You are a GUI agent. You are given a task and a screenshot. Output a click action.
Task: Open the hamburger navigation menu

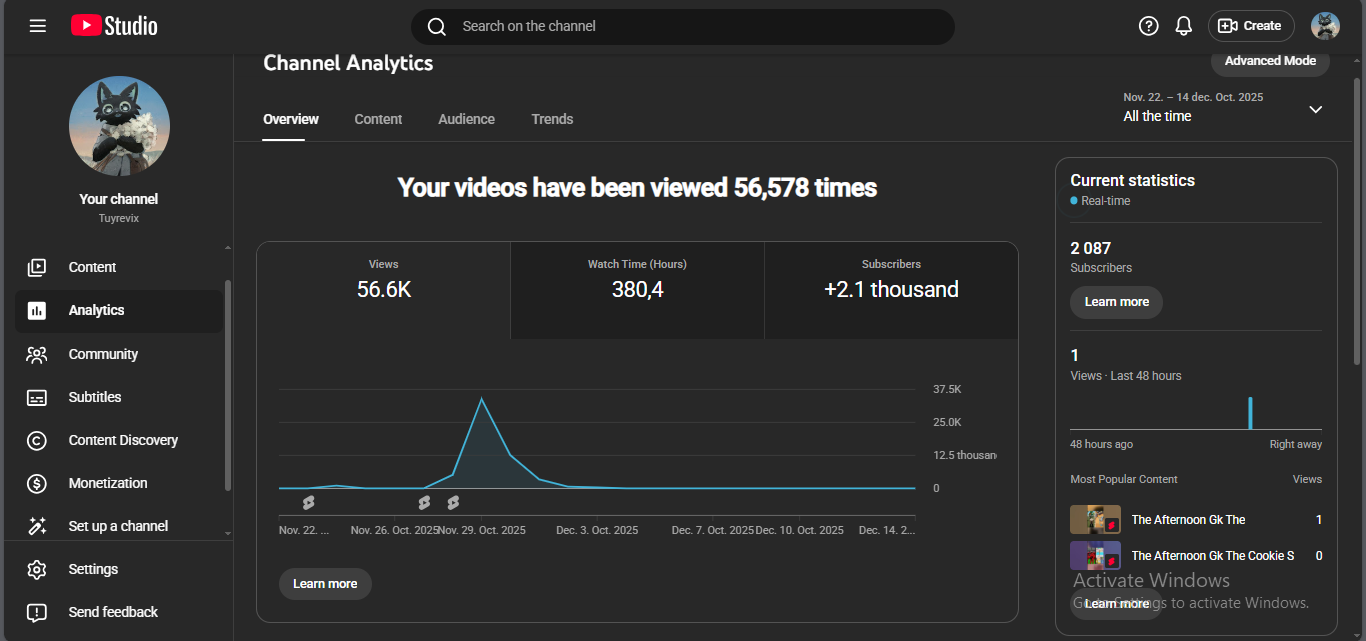[38, 26]
